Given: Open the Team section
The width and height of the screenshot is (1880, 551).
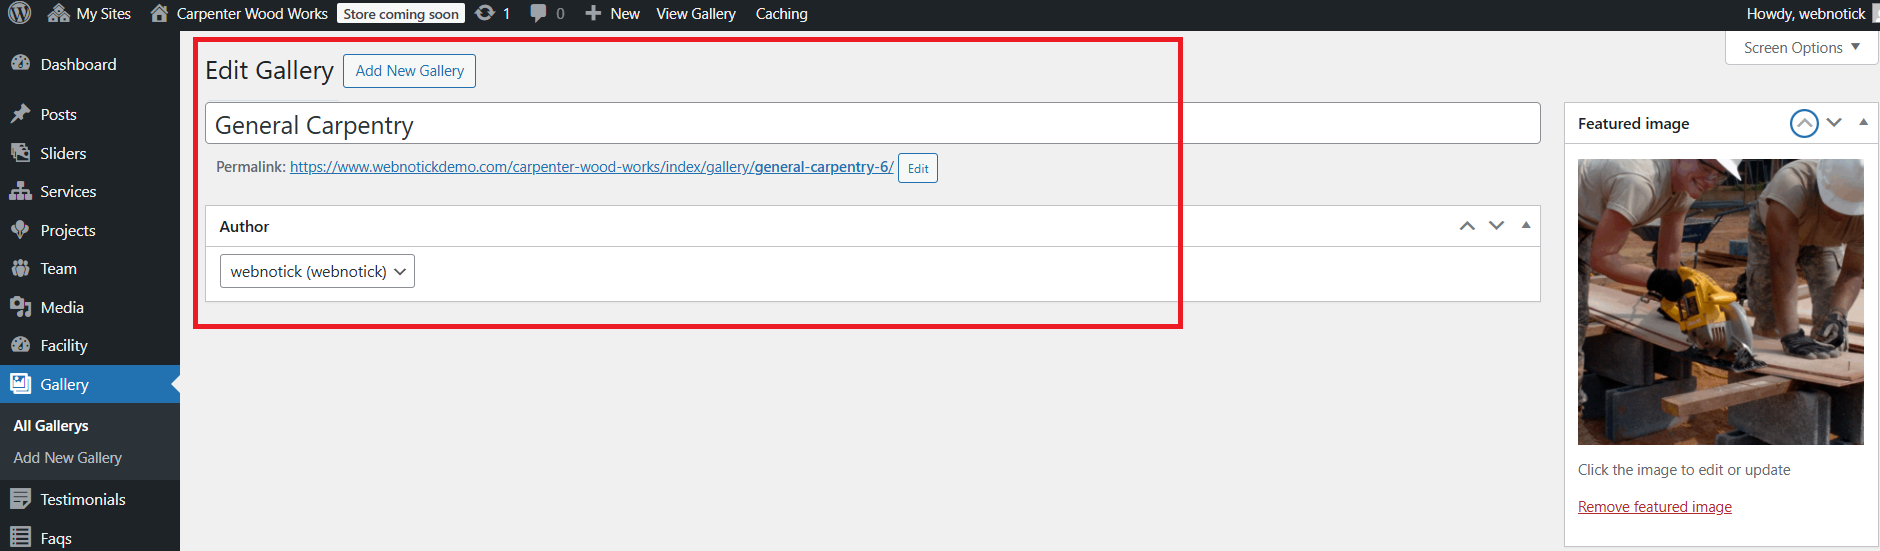Looking at the screenshot, I should (58, 268).
